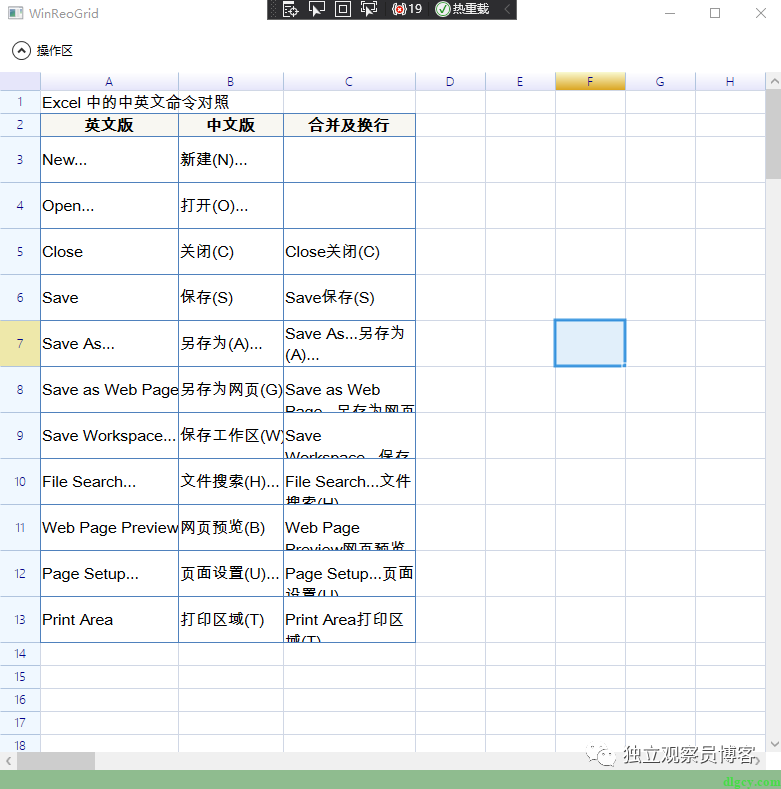
Task: Click the cell 'New...'
Action: pyautogui.click(x=109, y=160)
